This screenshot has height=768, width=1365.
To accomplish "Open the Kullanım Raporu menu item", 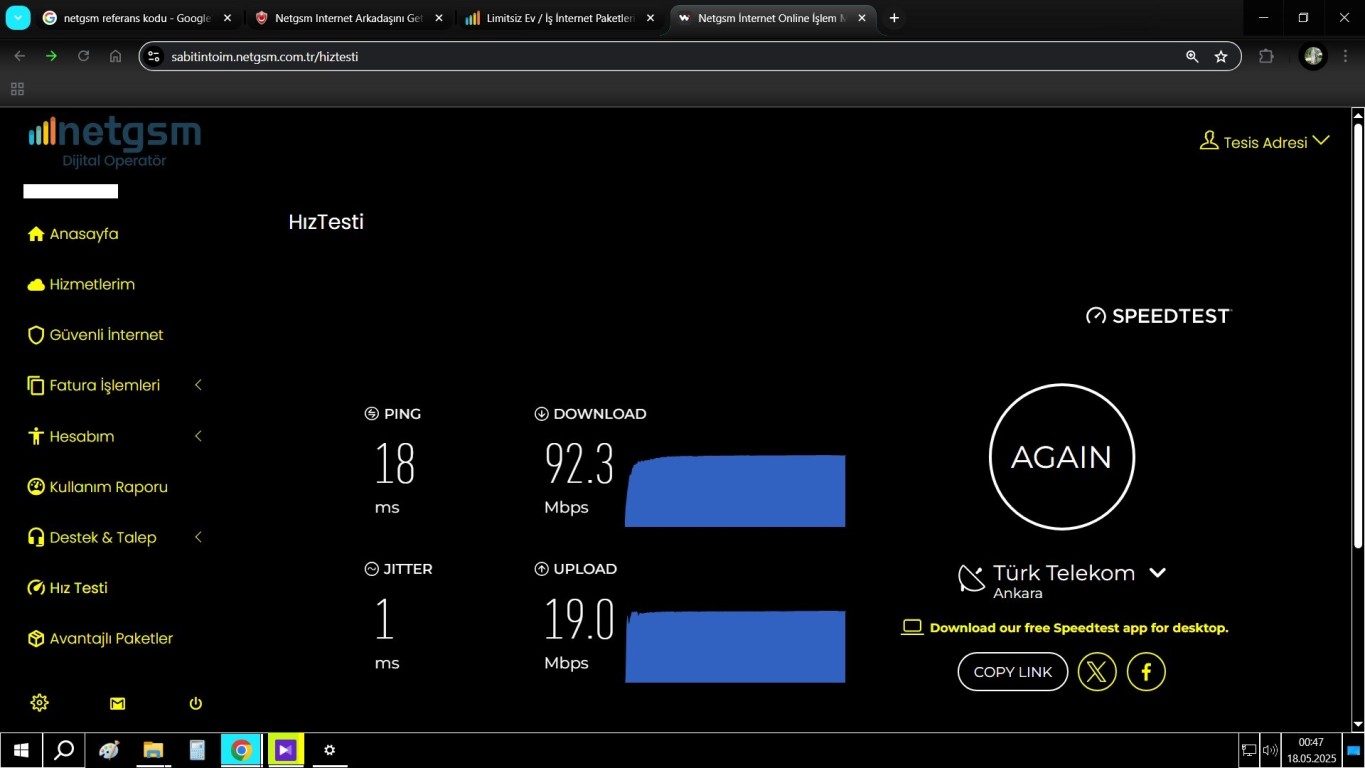I will (109, 487).
